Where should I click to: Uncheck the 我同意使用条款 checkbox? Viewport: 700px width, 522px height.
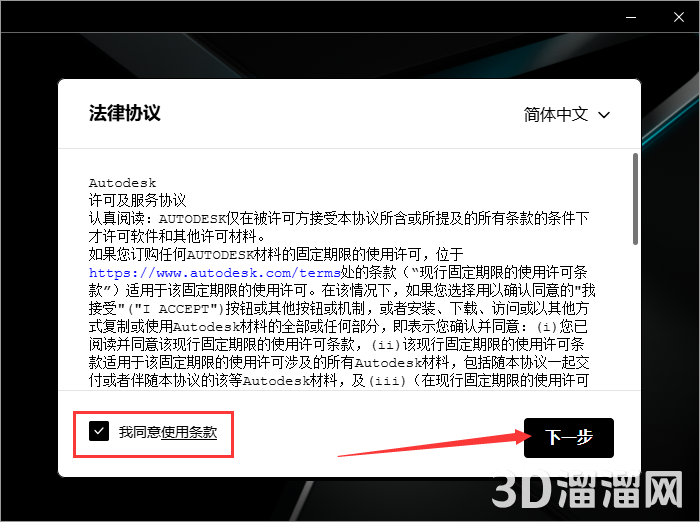point(99,431)
